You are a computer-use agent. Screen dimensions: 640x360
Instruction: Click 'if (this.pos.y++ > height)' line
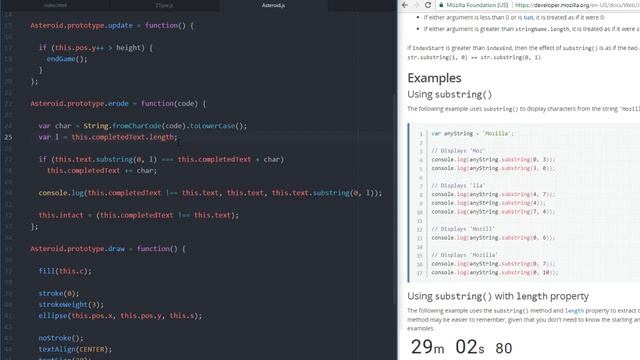click(x=96, y=48)
